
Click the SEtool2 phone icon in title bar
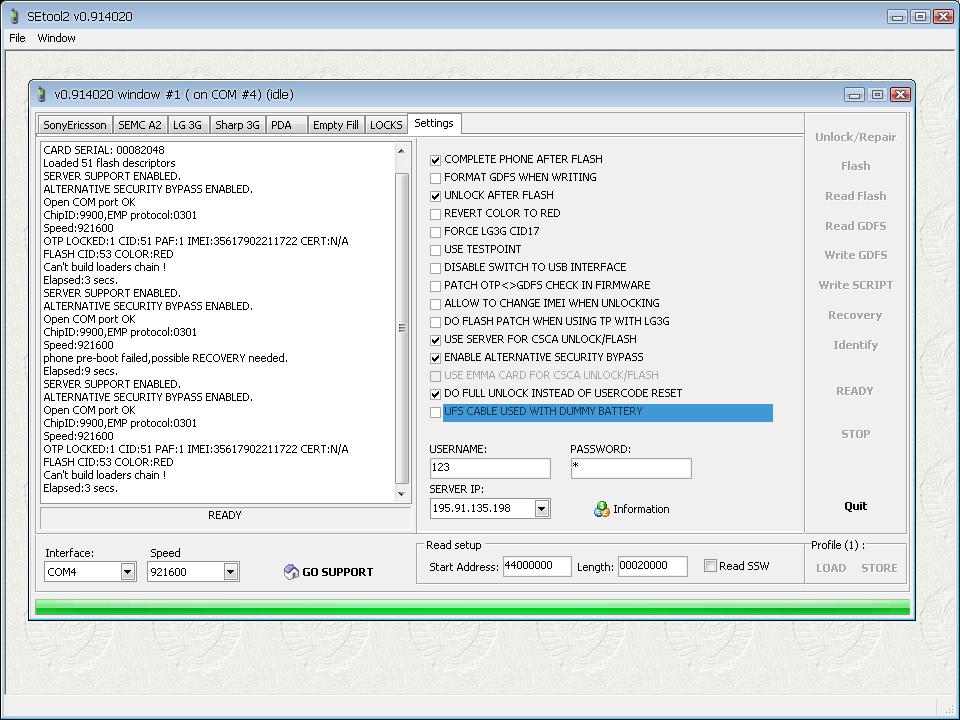(x=15, y=16)
